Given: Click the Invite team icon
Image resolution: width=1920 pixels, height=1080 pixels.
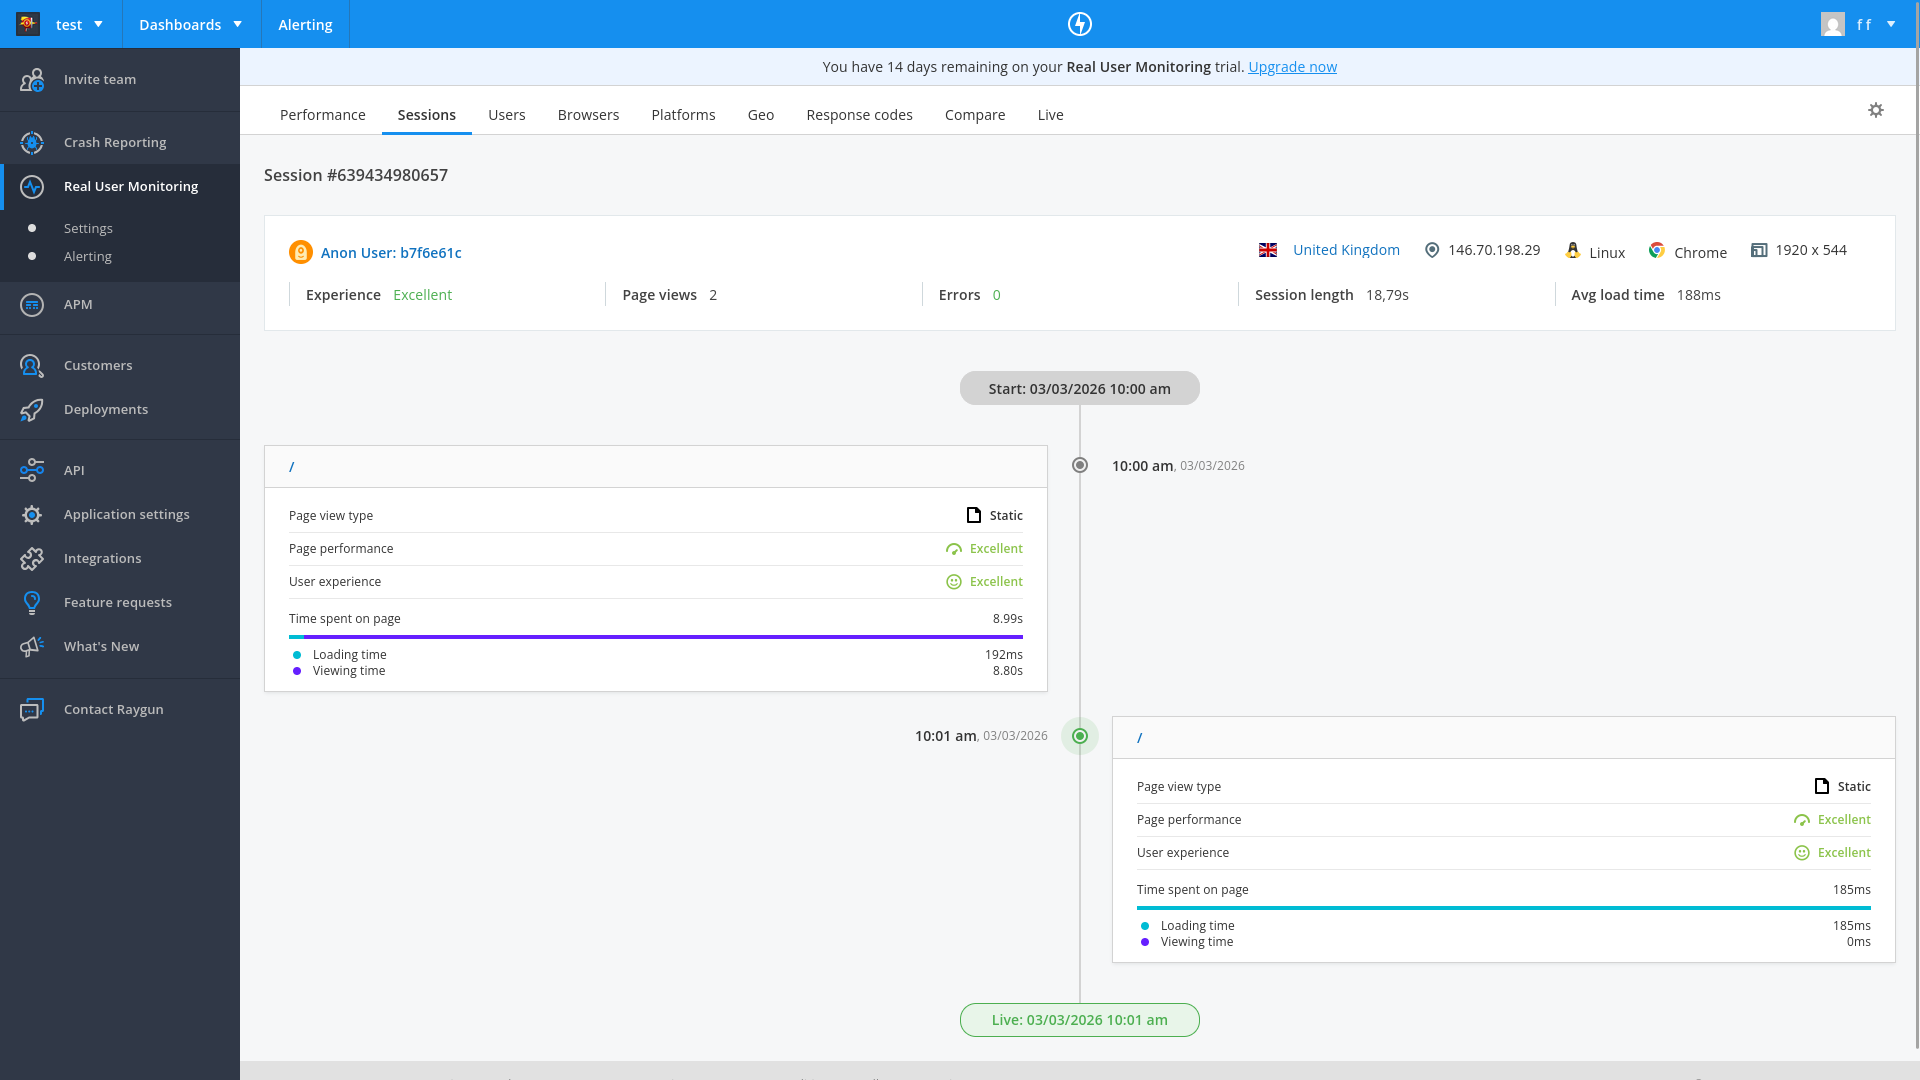Looking at the screenshot, I should (32, 80).
